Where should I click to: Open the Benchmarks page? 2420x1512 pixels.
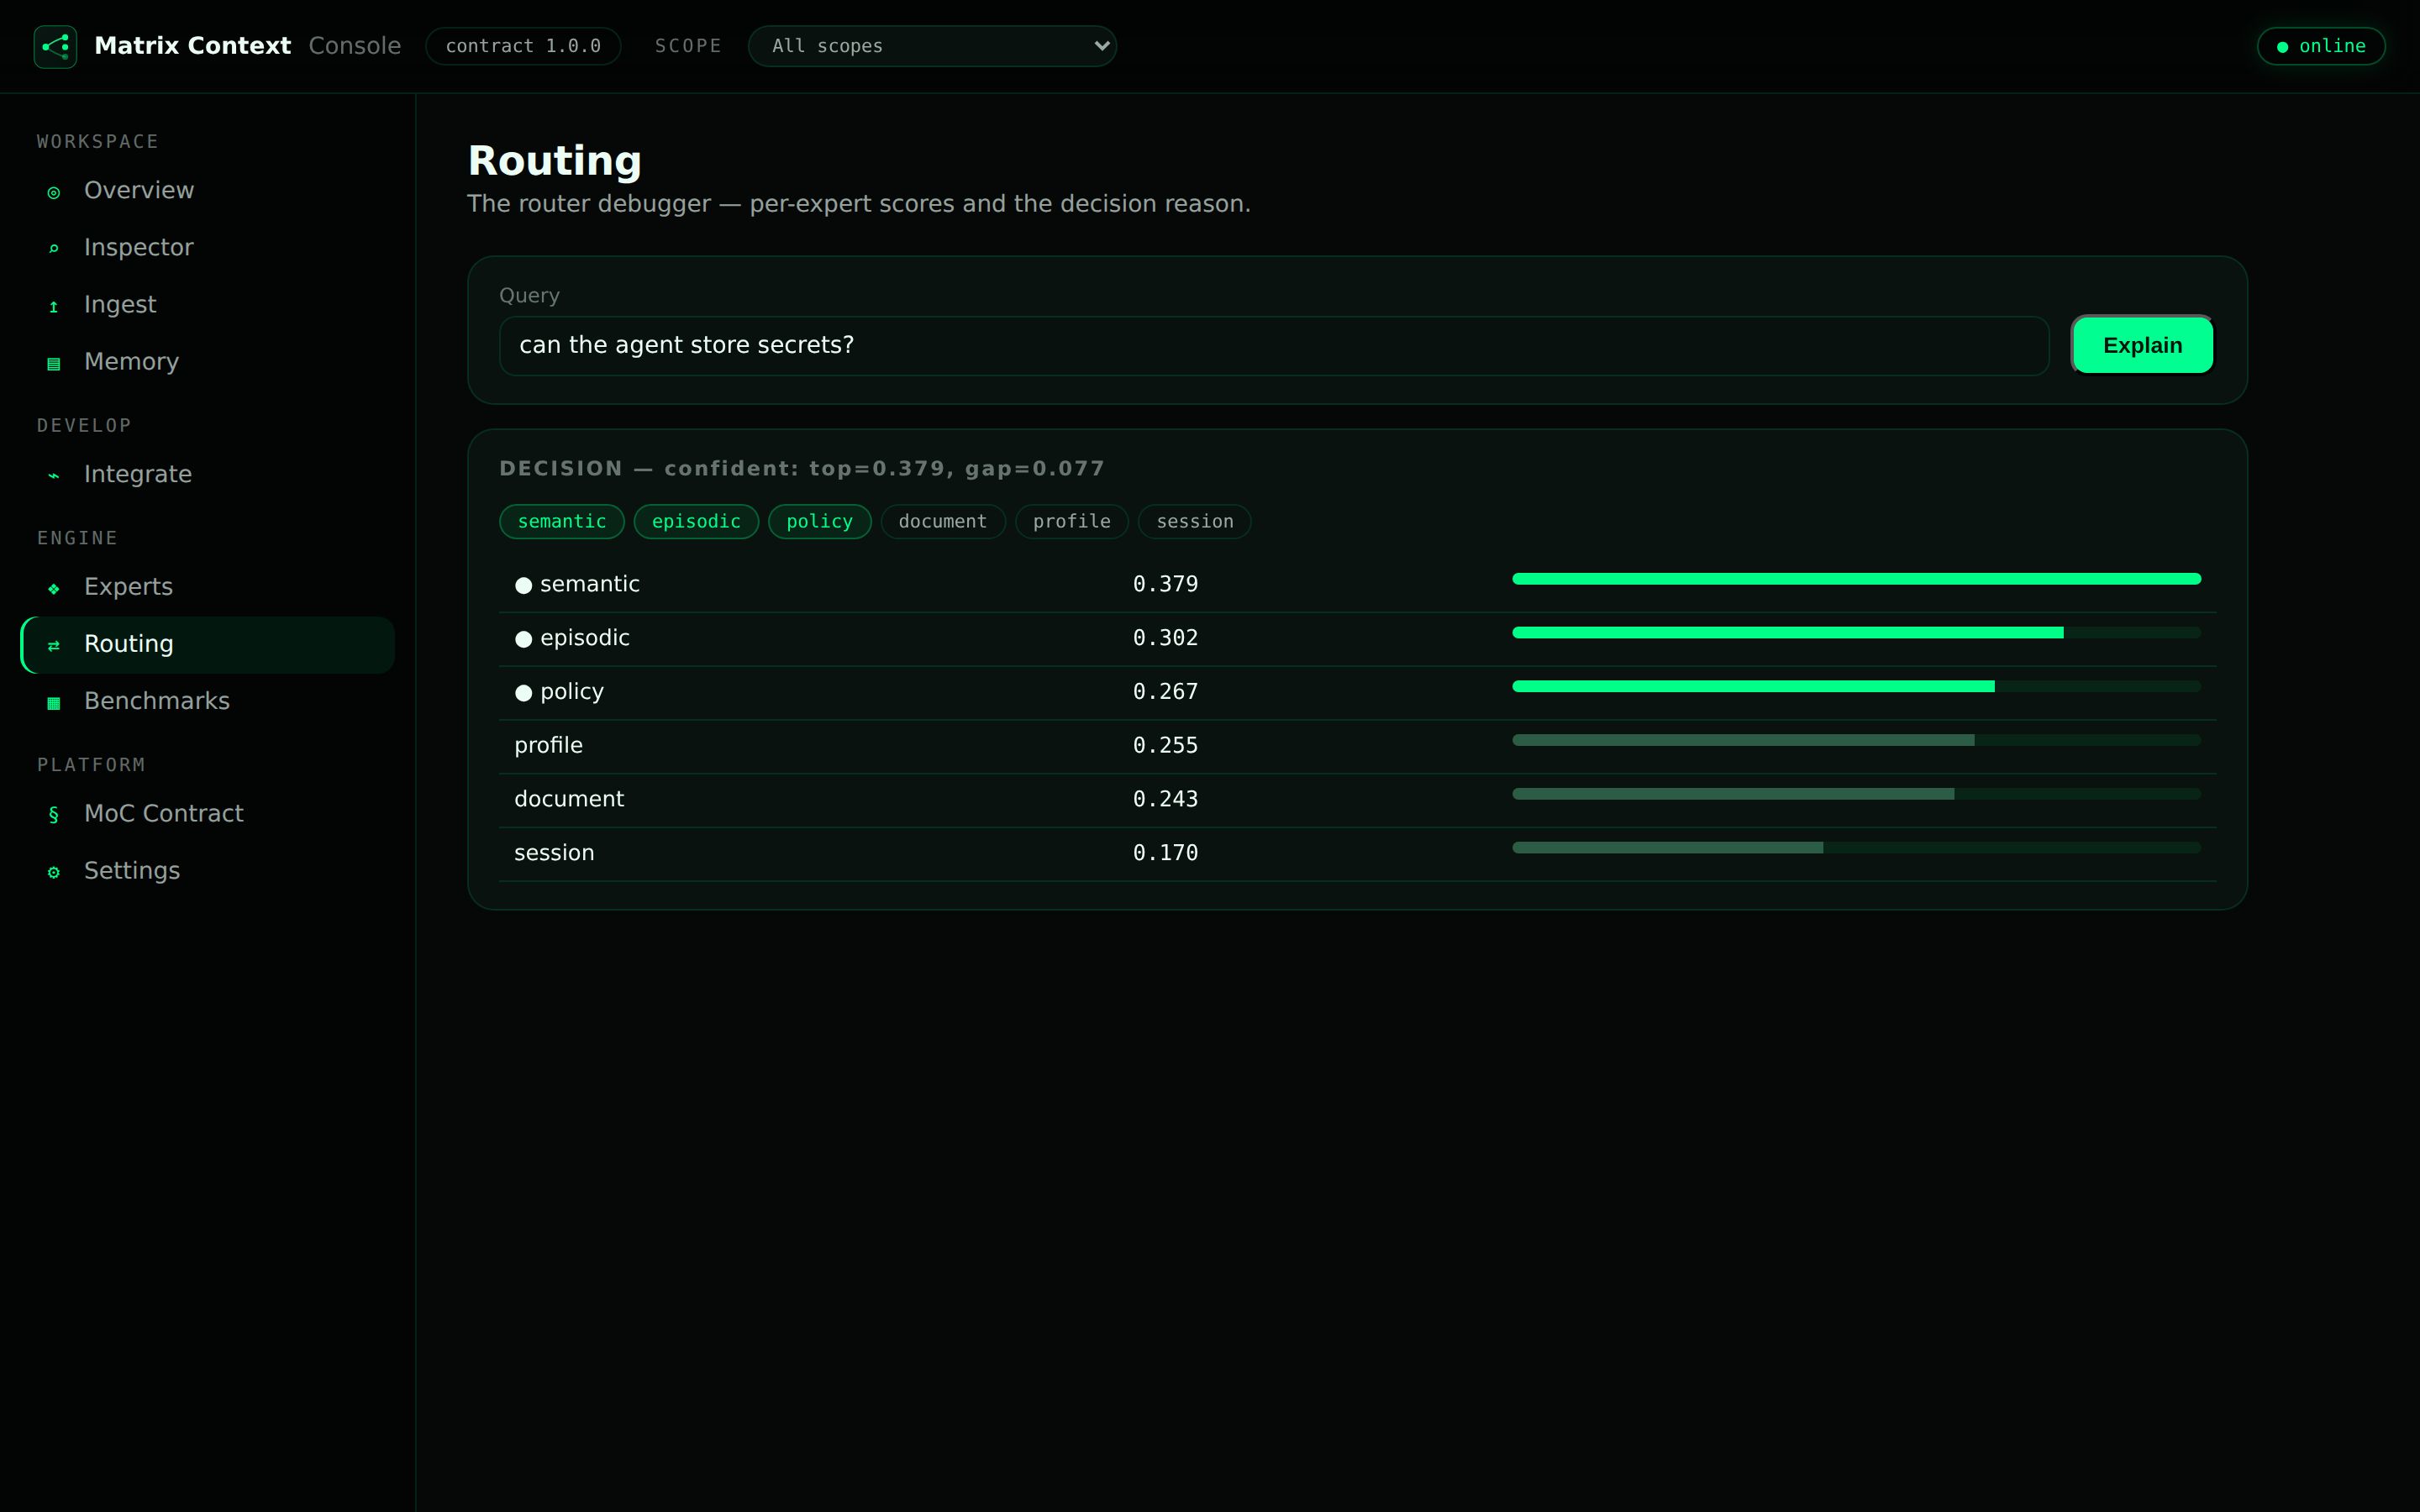[x=208, y=701]
